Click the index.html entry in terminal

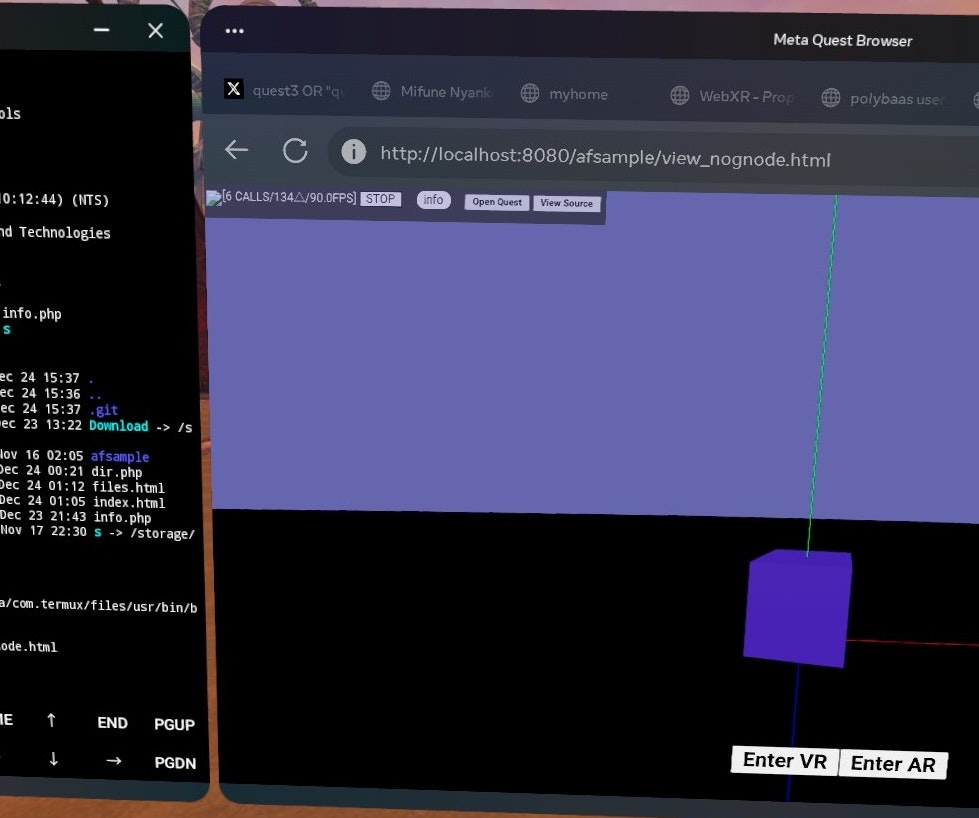(x=129, y=503)
